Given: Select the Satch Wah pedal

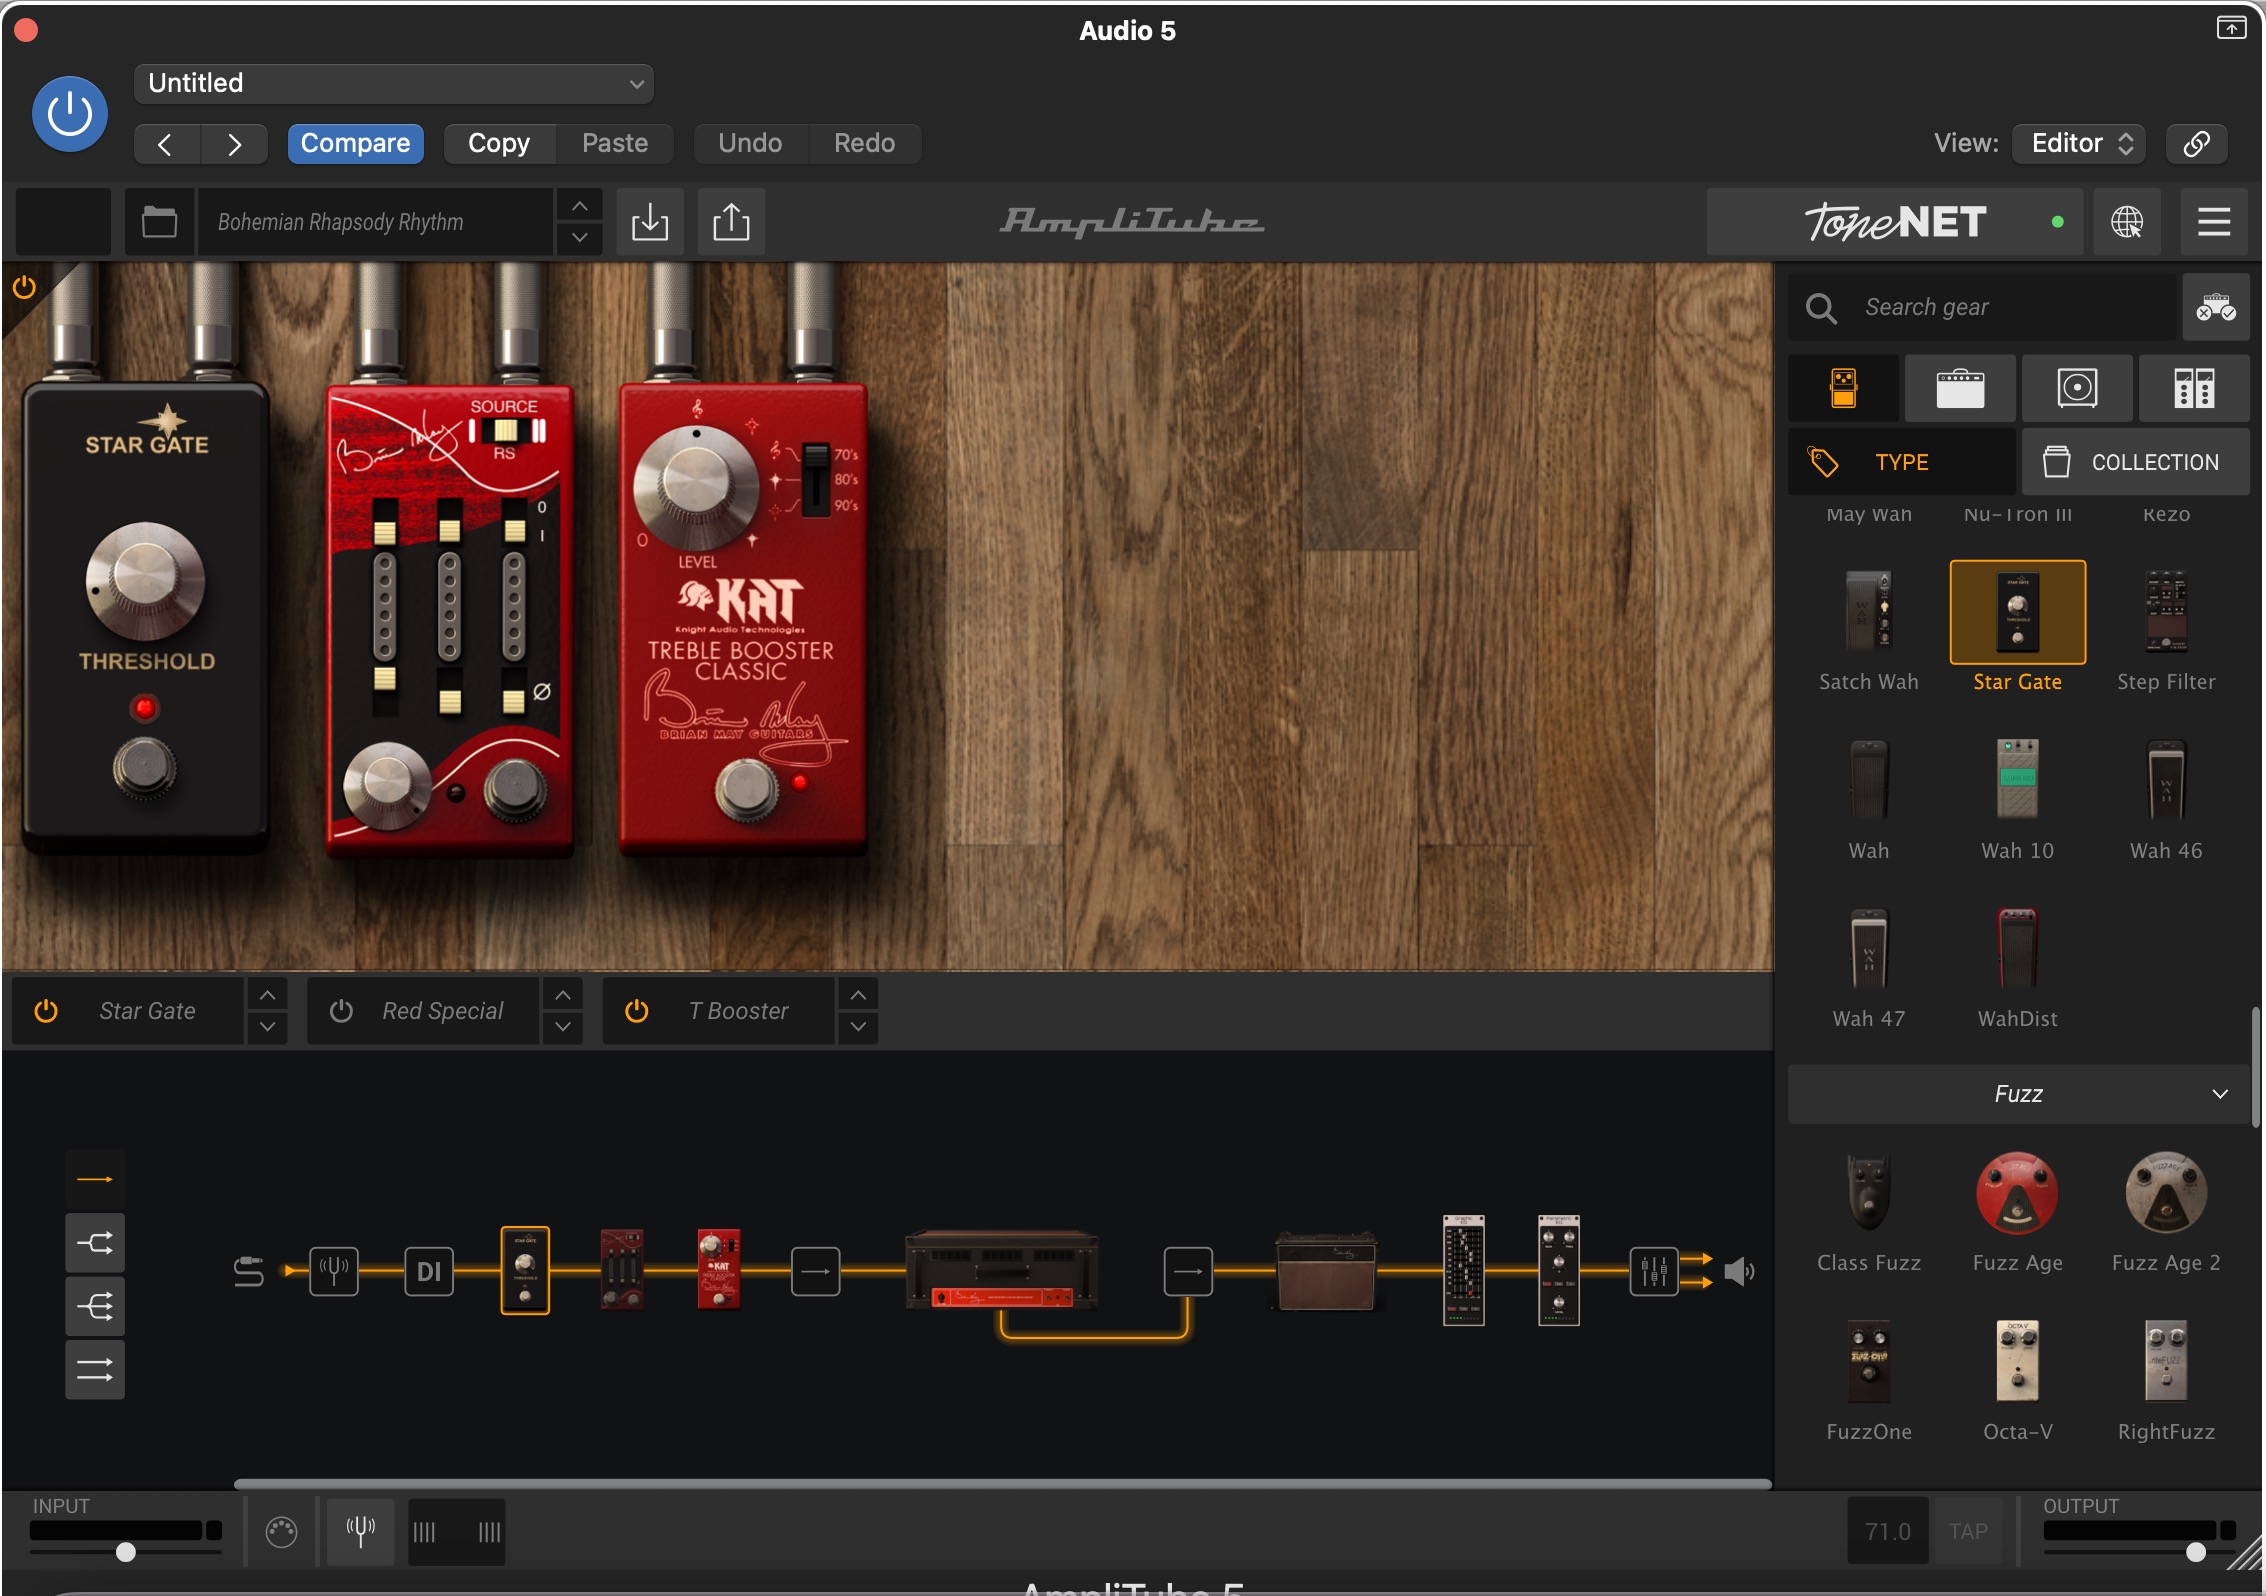Looking at the screenshot, I should point(1868,630).
